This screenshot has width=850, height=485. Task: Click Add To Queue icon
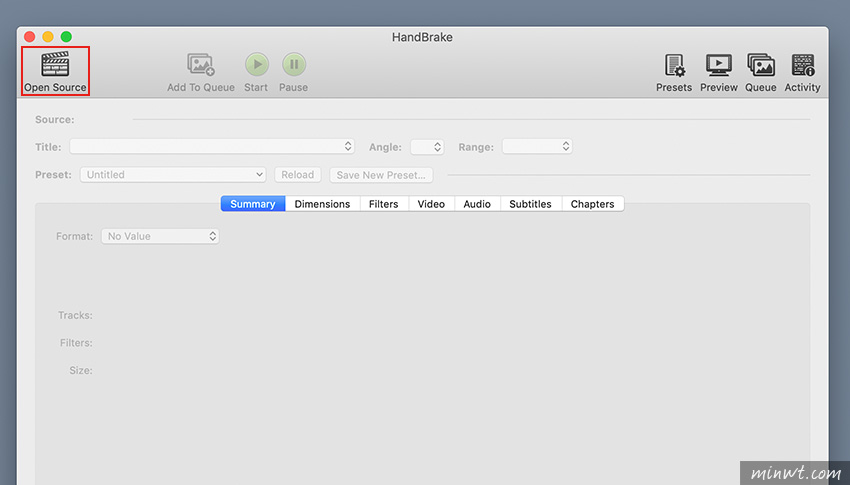click(x=201, y=64)
